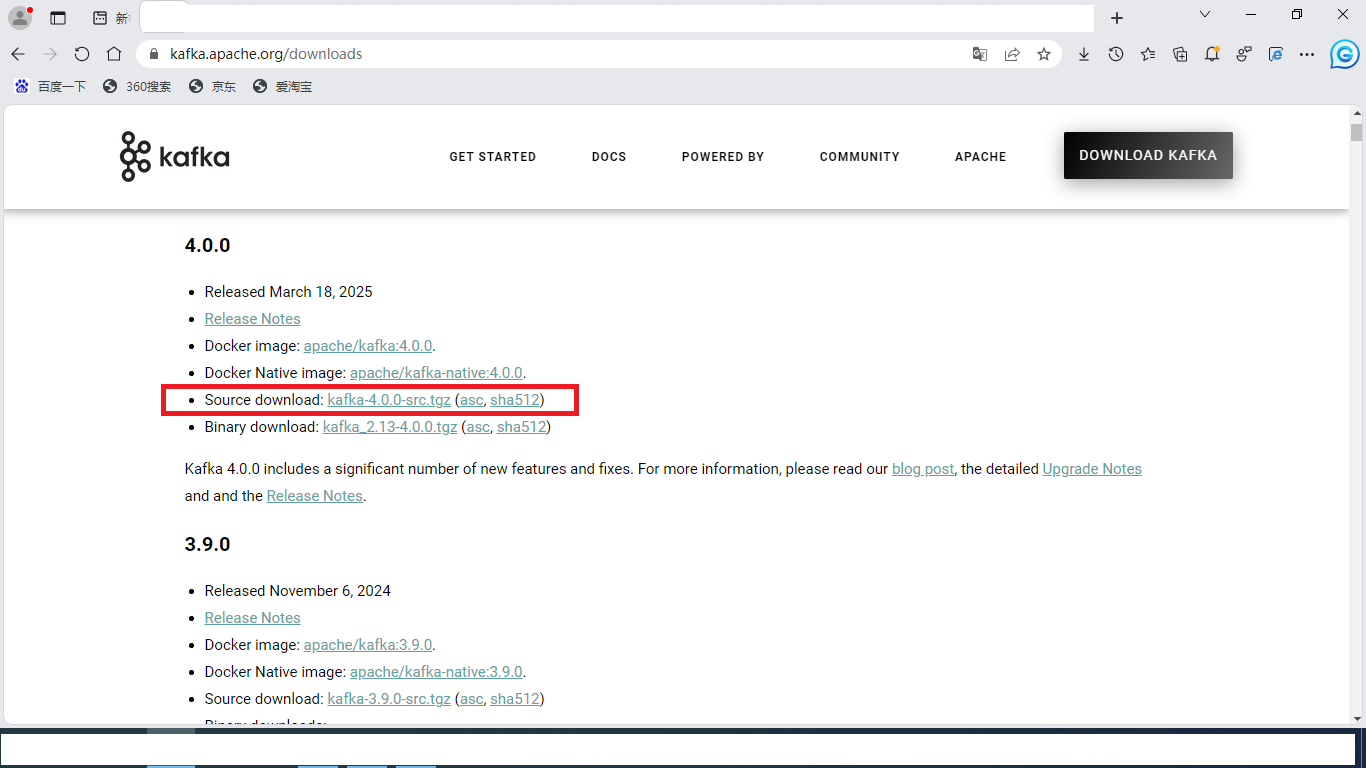Open the 4.0.0 Release Notes bullet link
1366x768 pixels.
point(252,319)
